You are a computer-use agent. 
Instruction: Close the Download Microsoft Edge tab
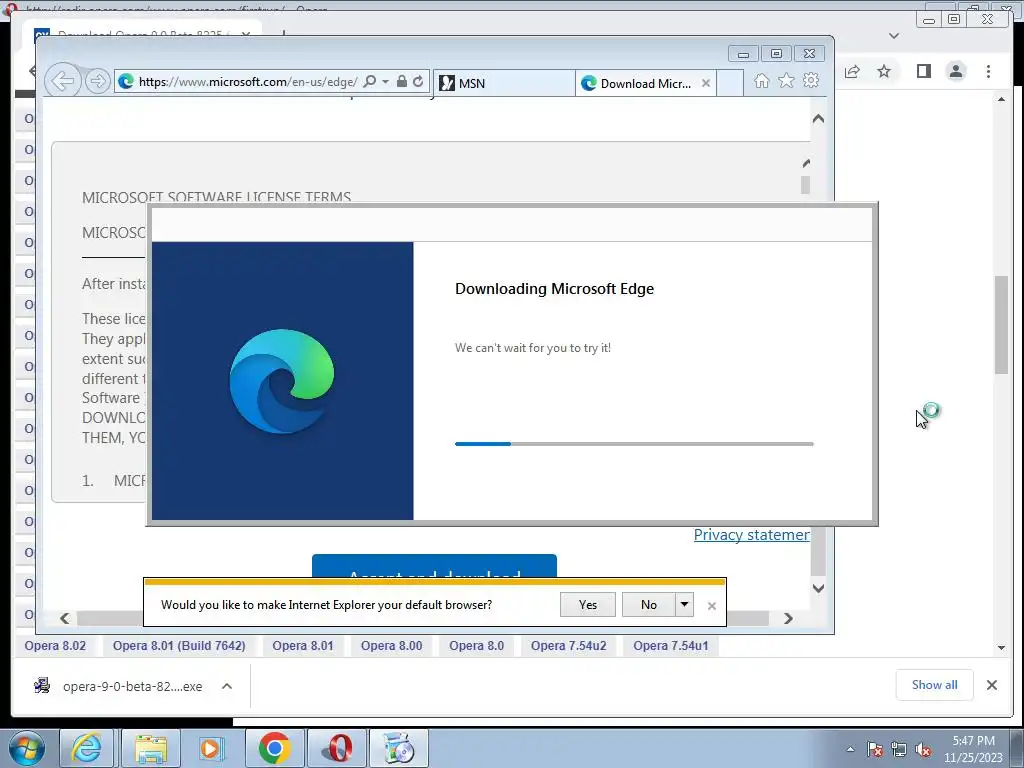[705, 83]
